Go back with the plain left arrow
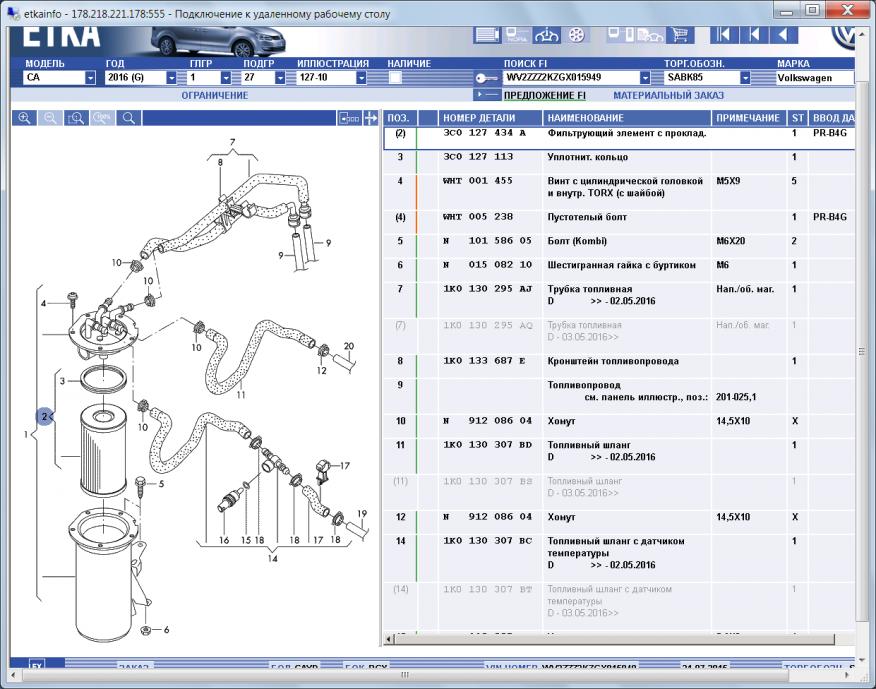 [783, 35]
